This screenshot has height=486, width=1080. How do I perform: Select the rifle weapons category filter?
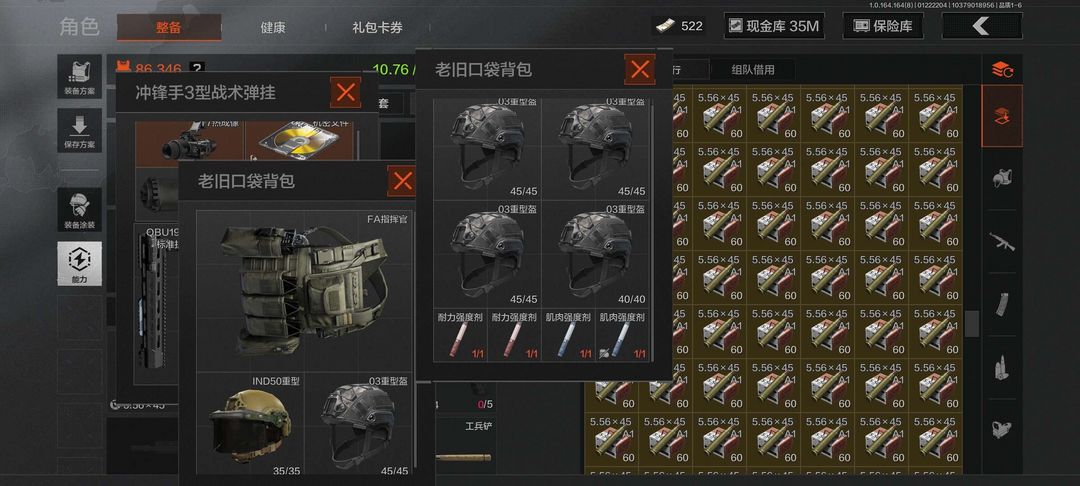(1002, 242)
